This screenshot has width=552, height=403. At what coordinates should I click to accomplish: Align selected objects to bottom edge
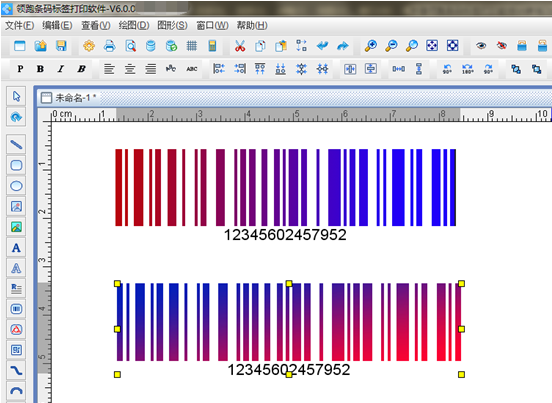point(281,69)
